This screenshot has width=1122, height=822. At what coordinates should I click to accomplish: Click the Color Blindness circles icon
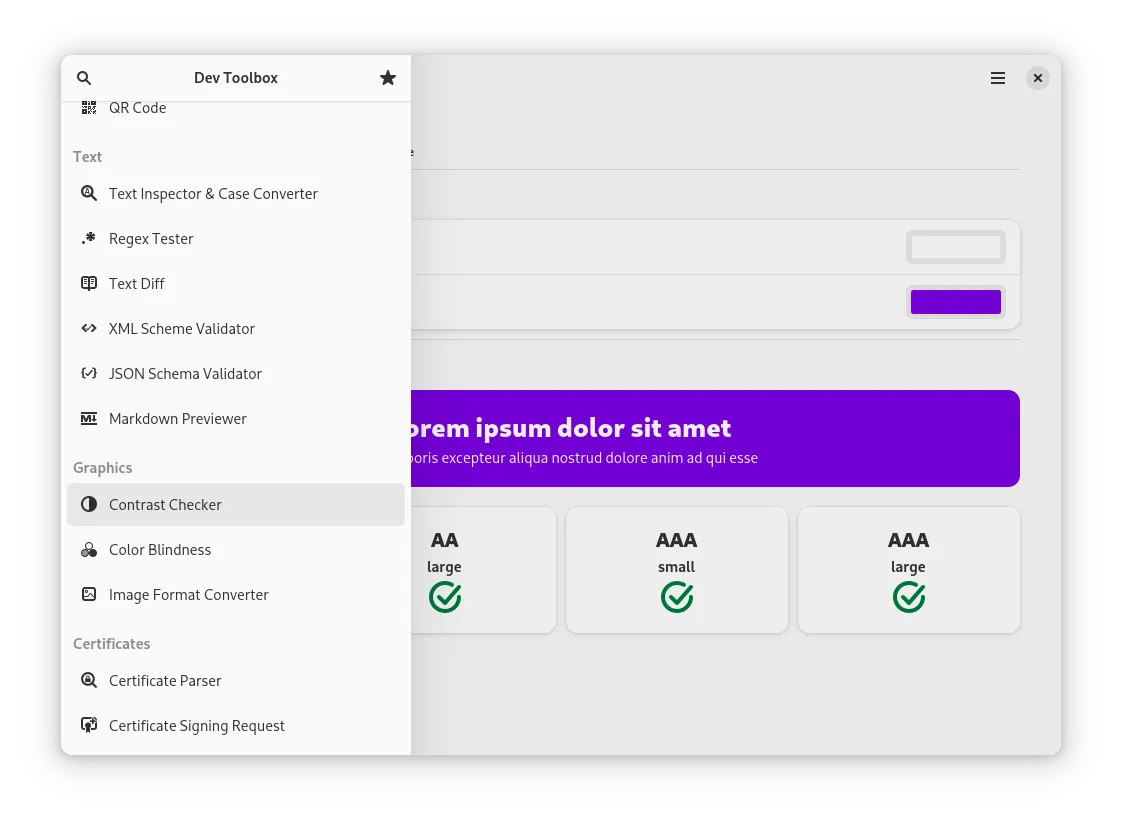(x=89, y=549)
